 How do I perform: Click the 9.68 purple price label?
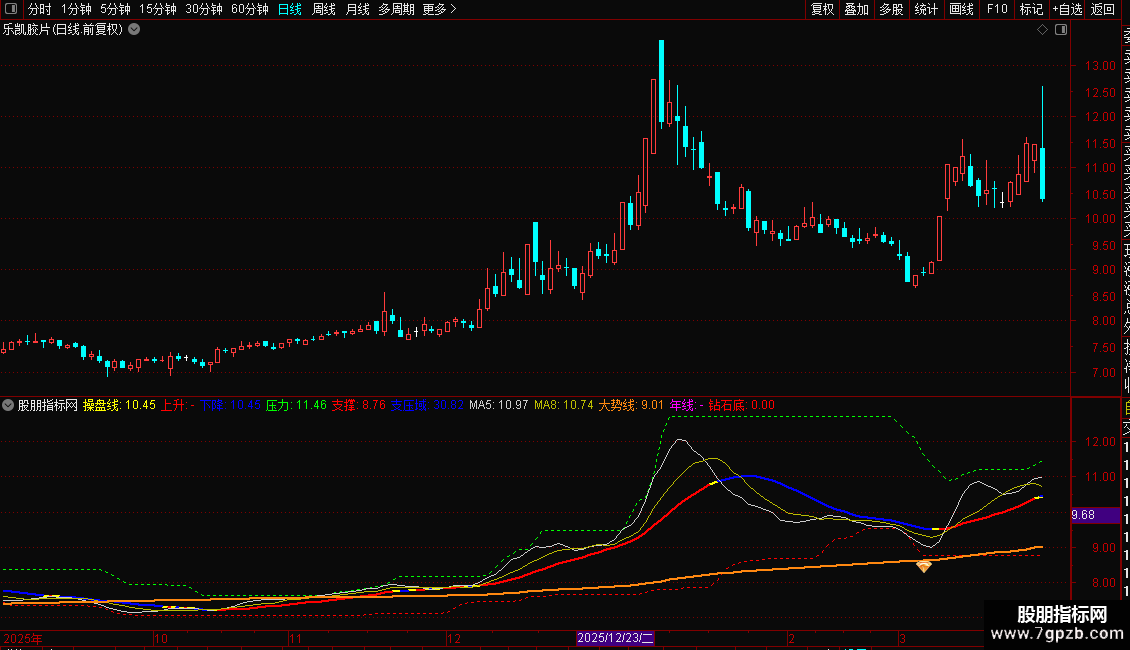1083,515
